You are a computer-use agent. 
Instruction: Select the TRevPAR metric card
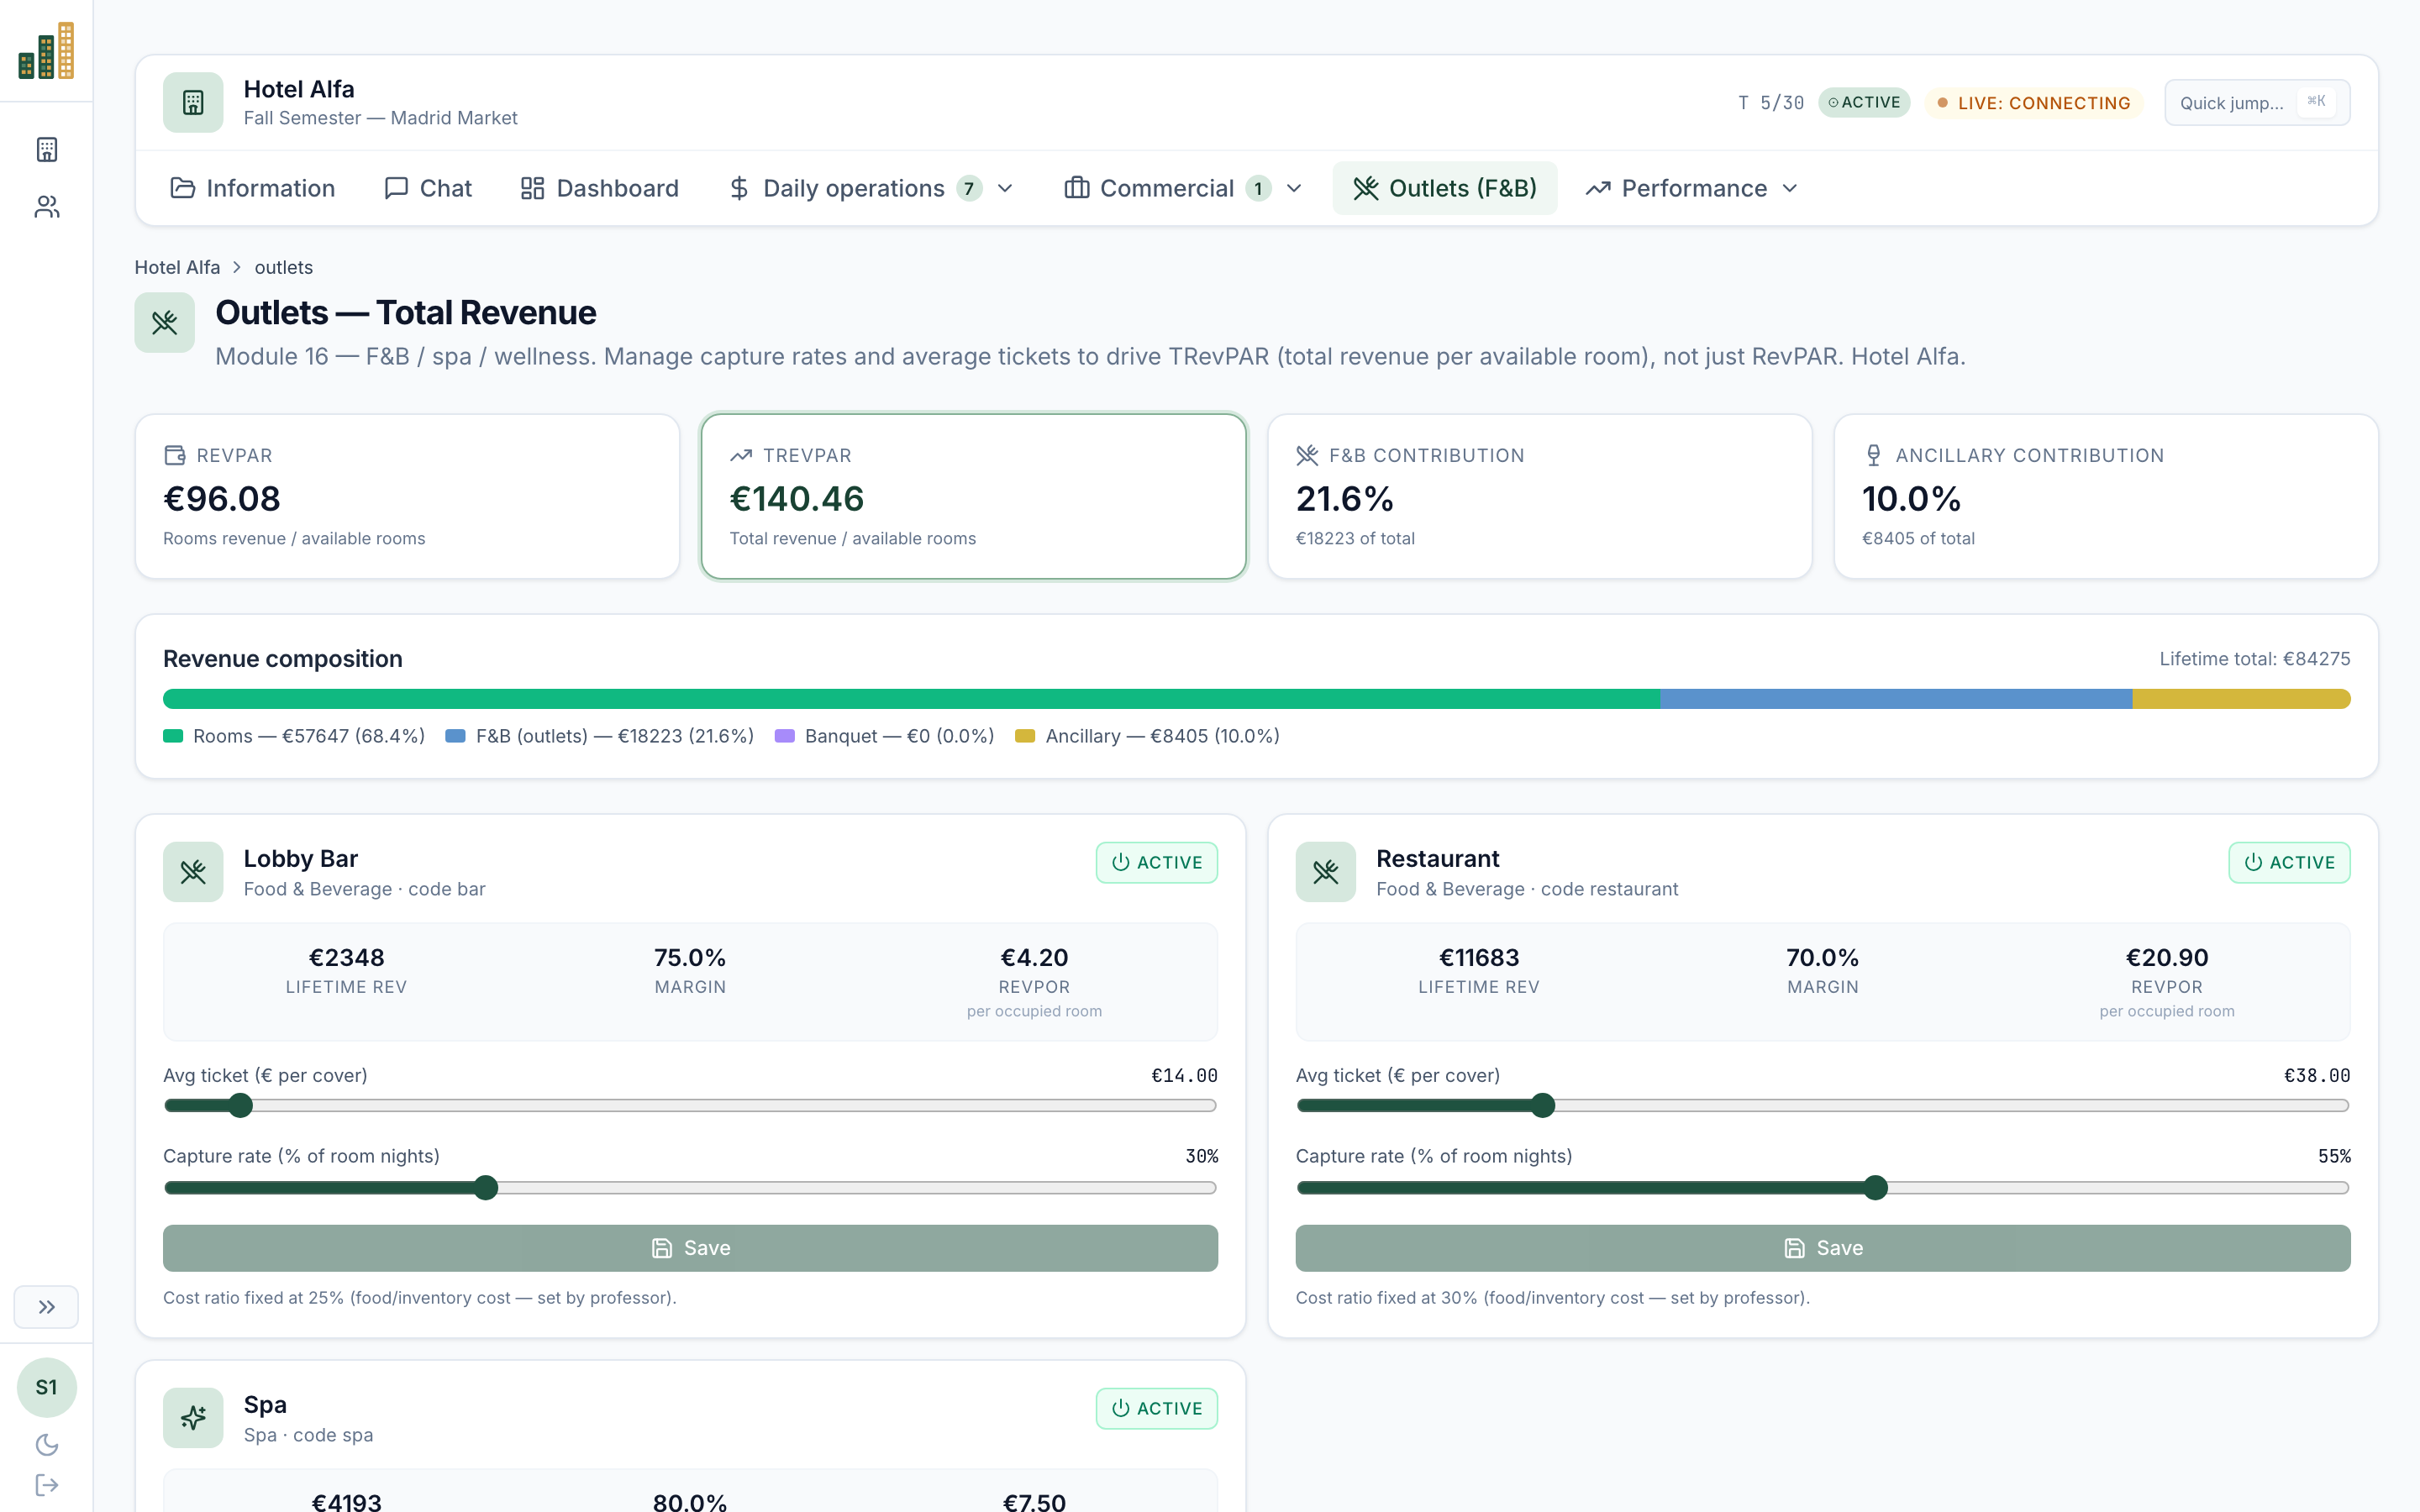pos(974,496)
